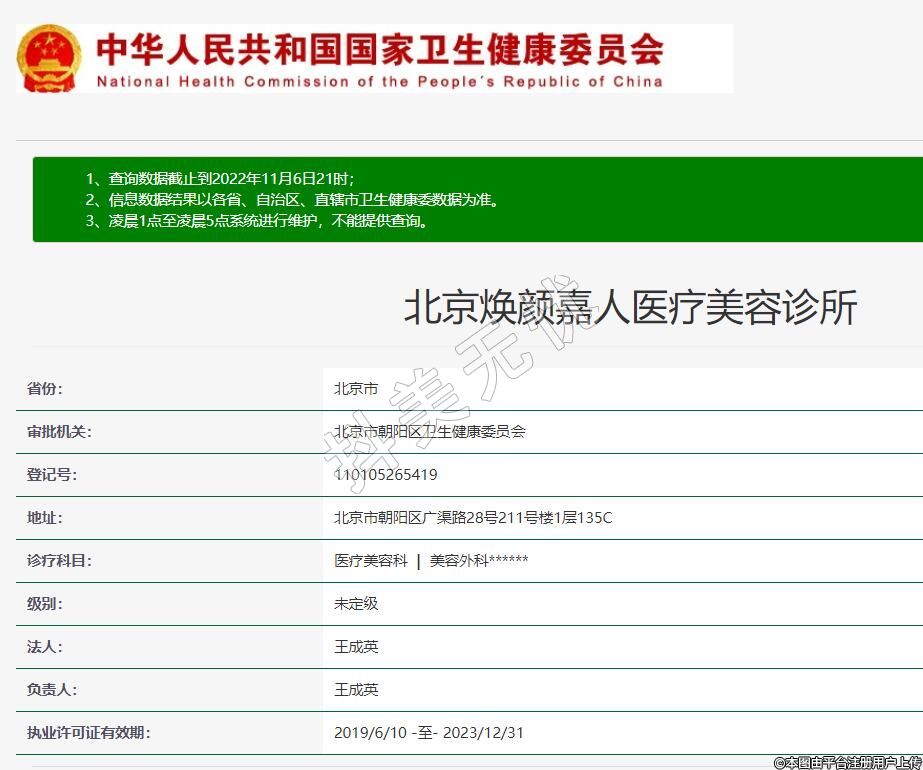923x770 pixels.
Task: Click the 医疗美容科 department text
Action: tap(371, 561)
